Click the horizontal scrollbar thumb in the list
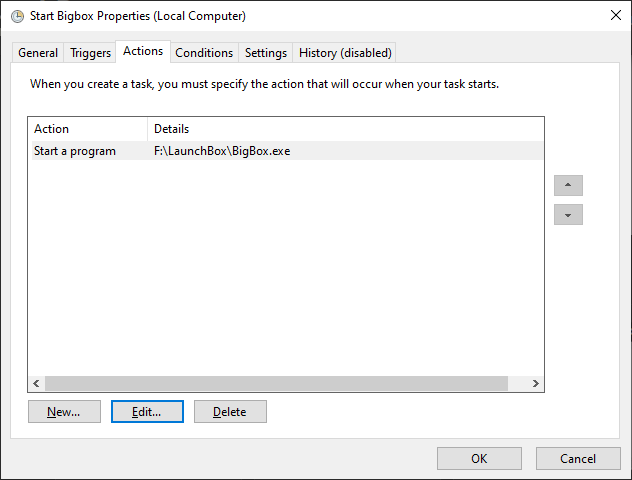This screenshot has width=632, height=480. click(276, 383)
